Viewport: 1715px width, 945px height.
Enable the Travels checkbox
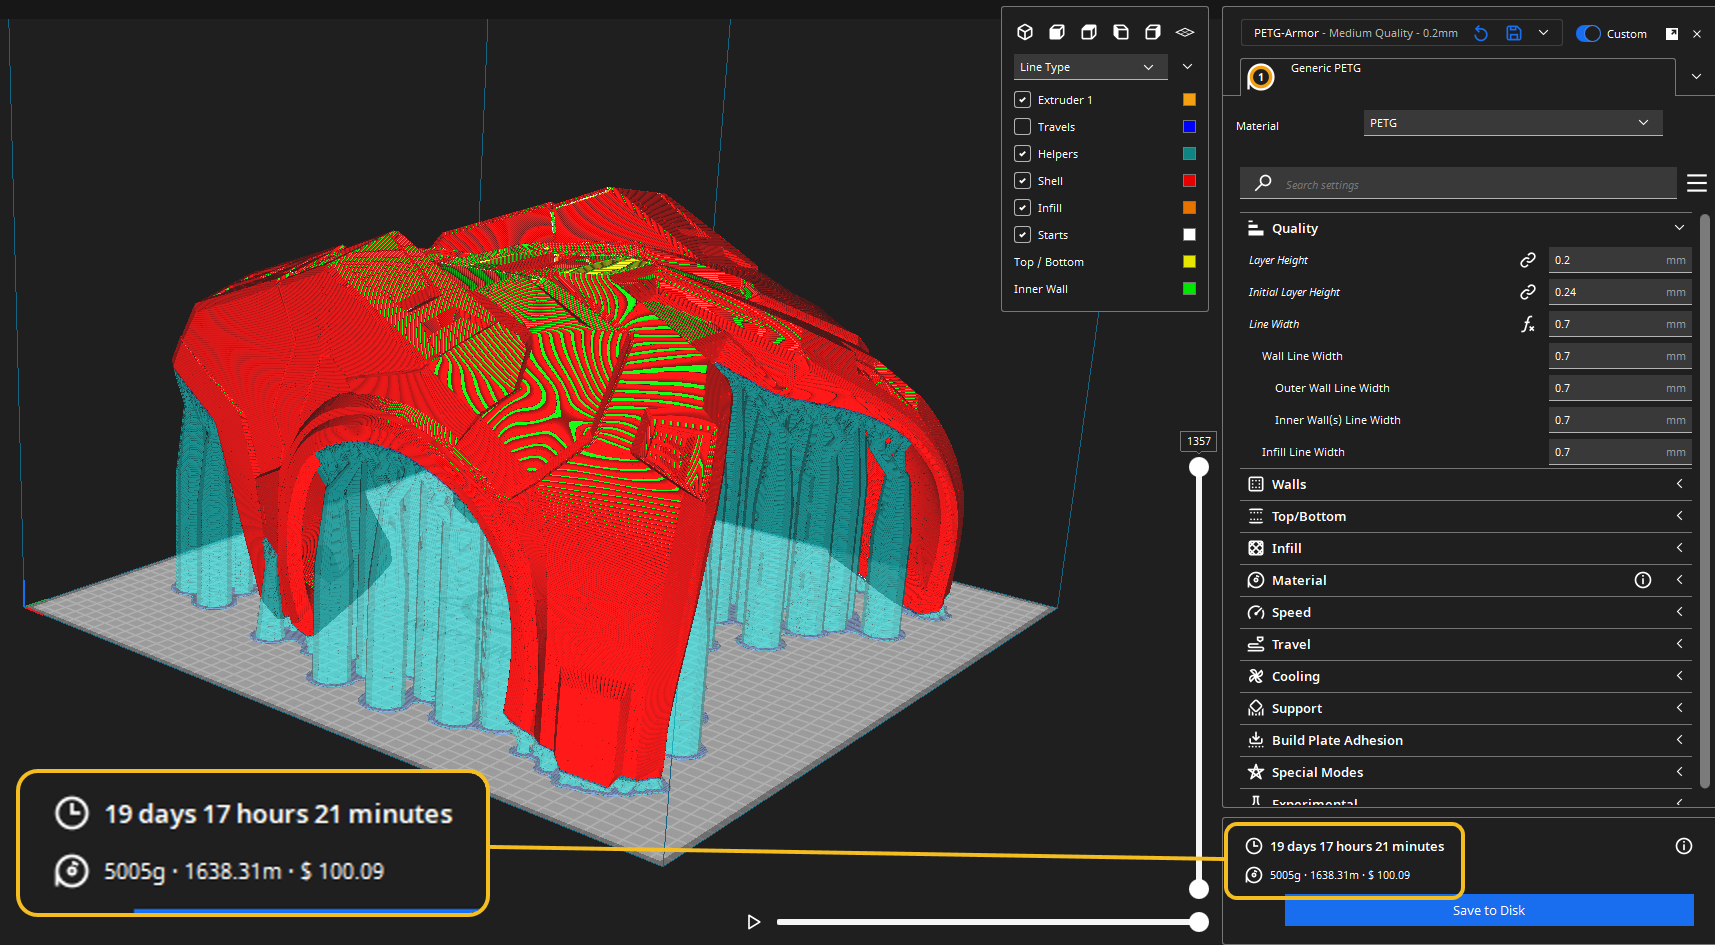[x=1022, y=127]
